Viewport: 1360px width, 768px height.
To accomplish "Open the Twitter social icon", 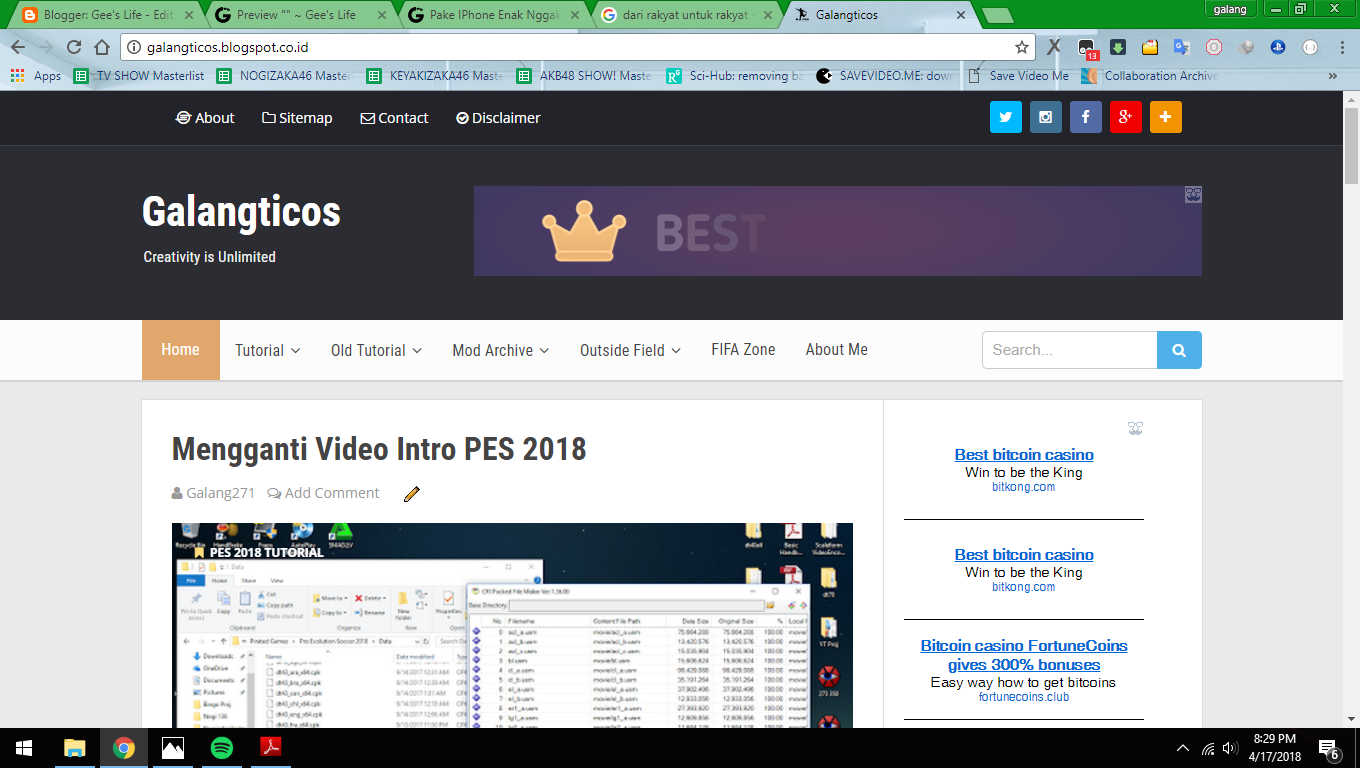I will pyautogui.click(x=1006, y=117).
